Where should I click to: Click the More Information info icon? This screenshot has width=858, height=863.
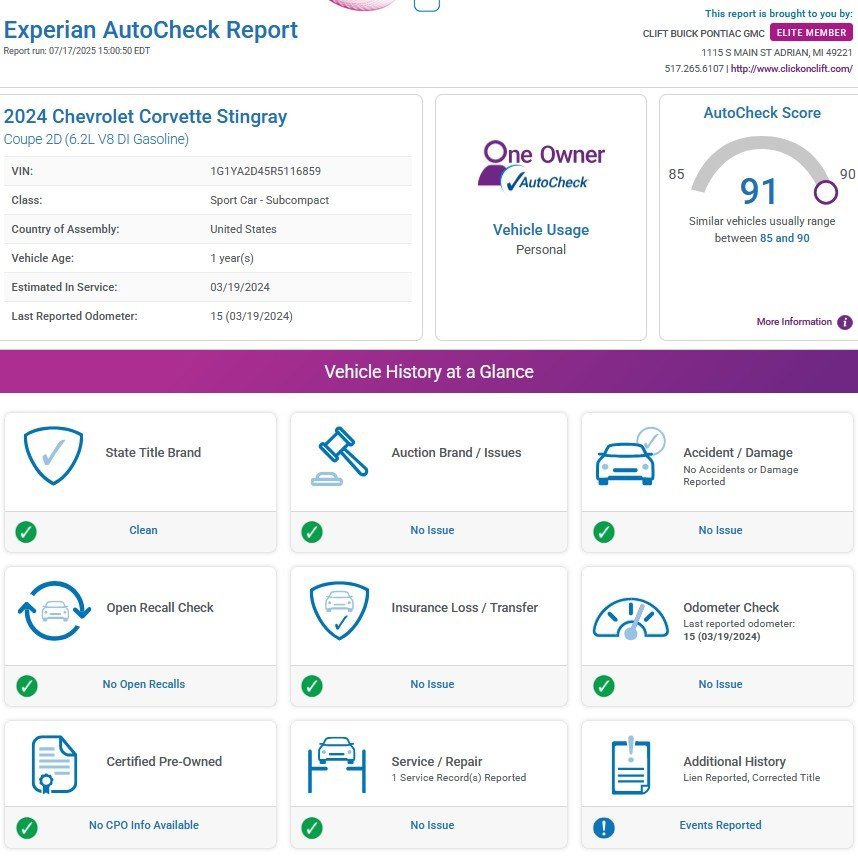coord(845,322)
